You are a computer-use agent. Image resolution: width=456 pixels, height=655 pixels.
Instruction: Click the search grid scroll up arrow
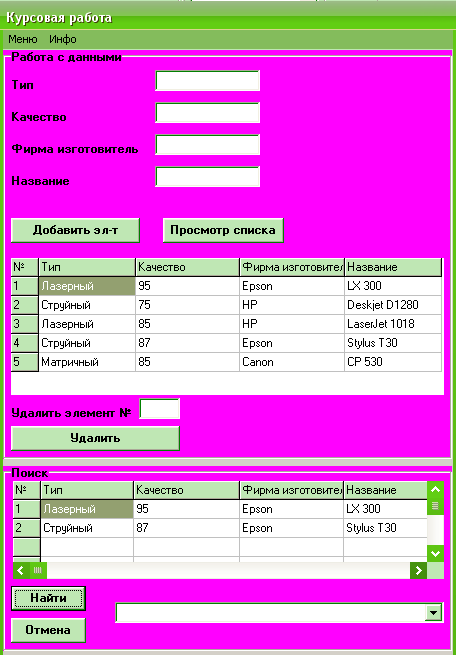click(x=436, y=490)
